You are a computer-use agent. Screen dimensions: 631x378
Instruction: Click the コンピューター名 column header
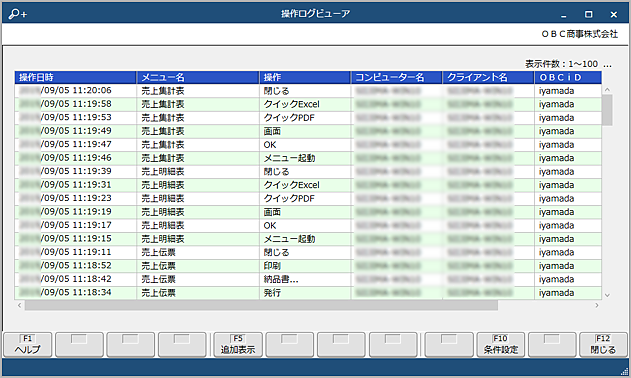coord(396,77)
